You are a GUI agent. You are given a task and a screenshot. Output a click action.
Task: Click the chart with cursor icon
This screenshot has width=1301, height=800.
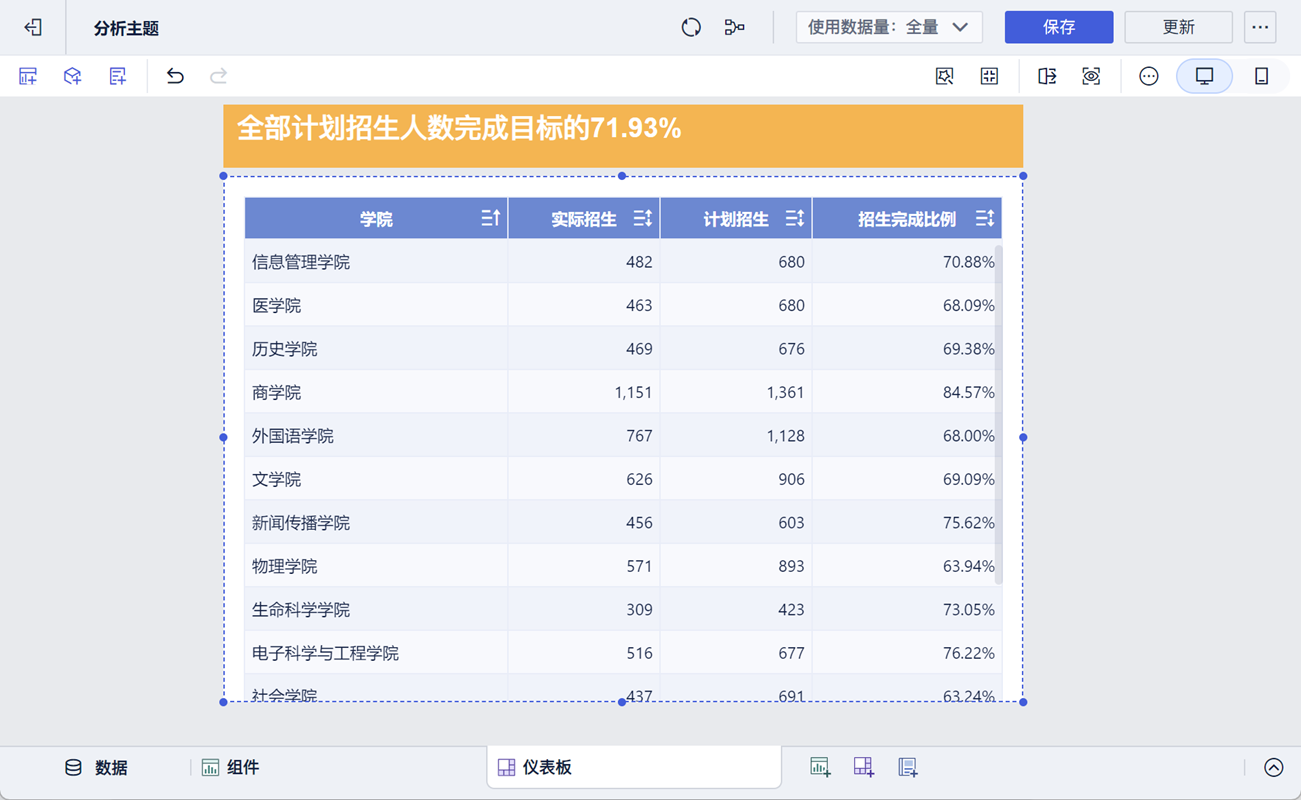pos(944,76)
